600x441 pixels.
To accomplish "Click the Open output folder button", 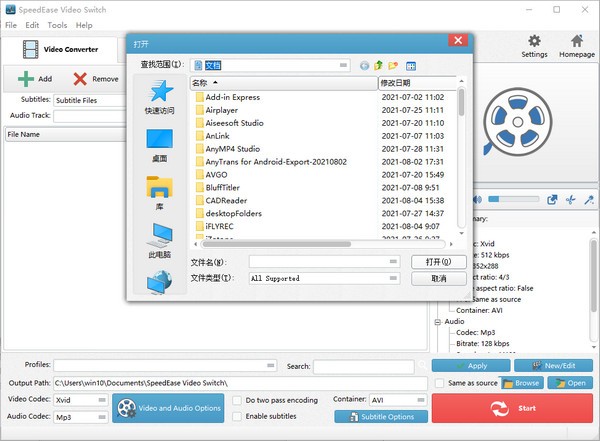I will click(570, 383).
